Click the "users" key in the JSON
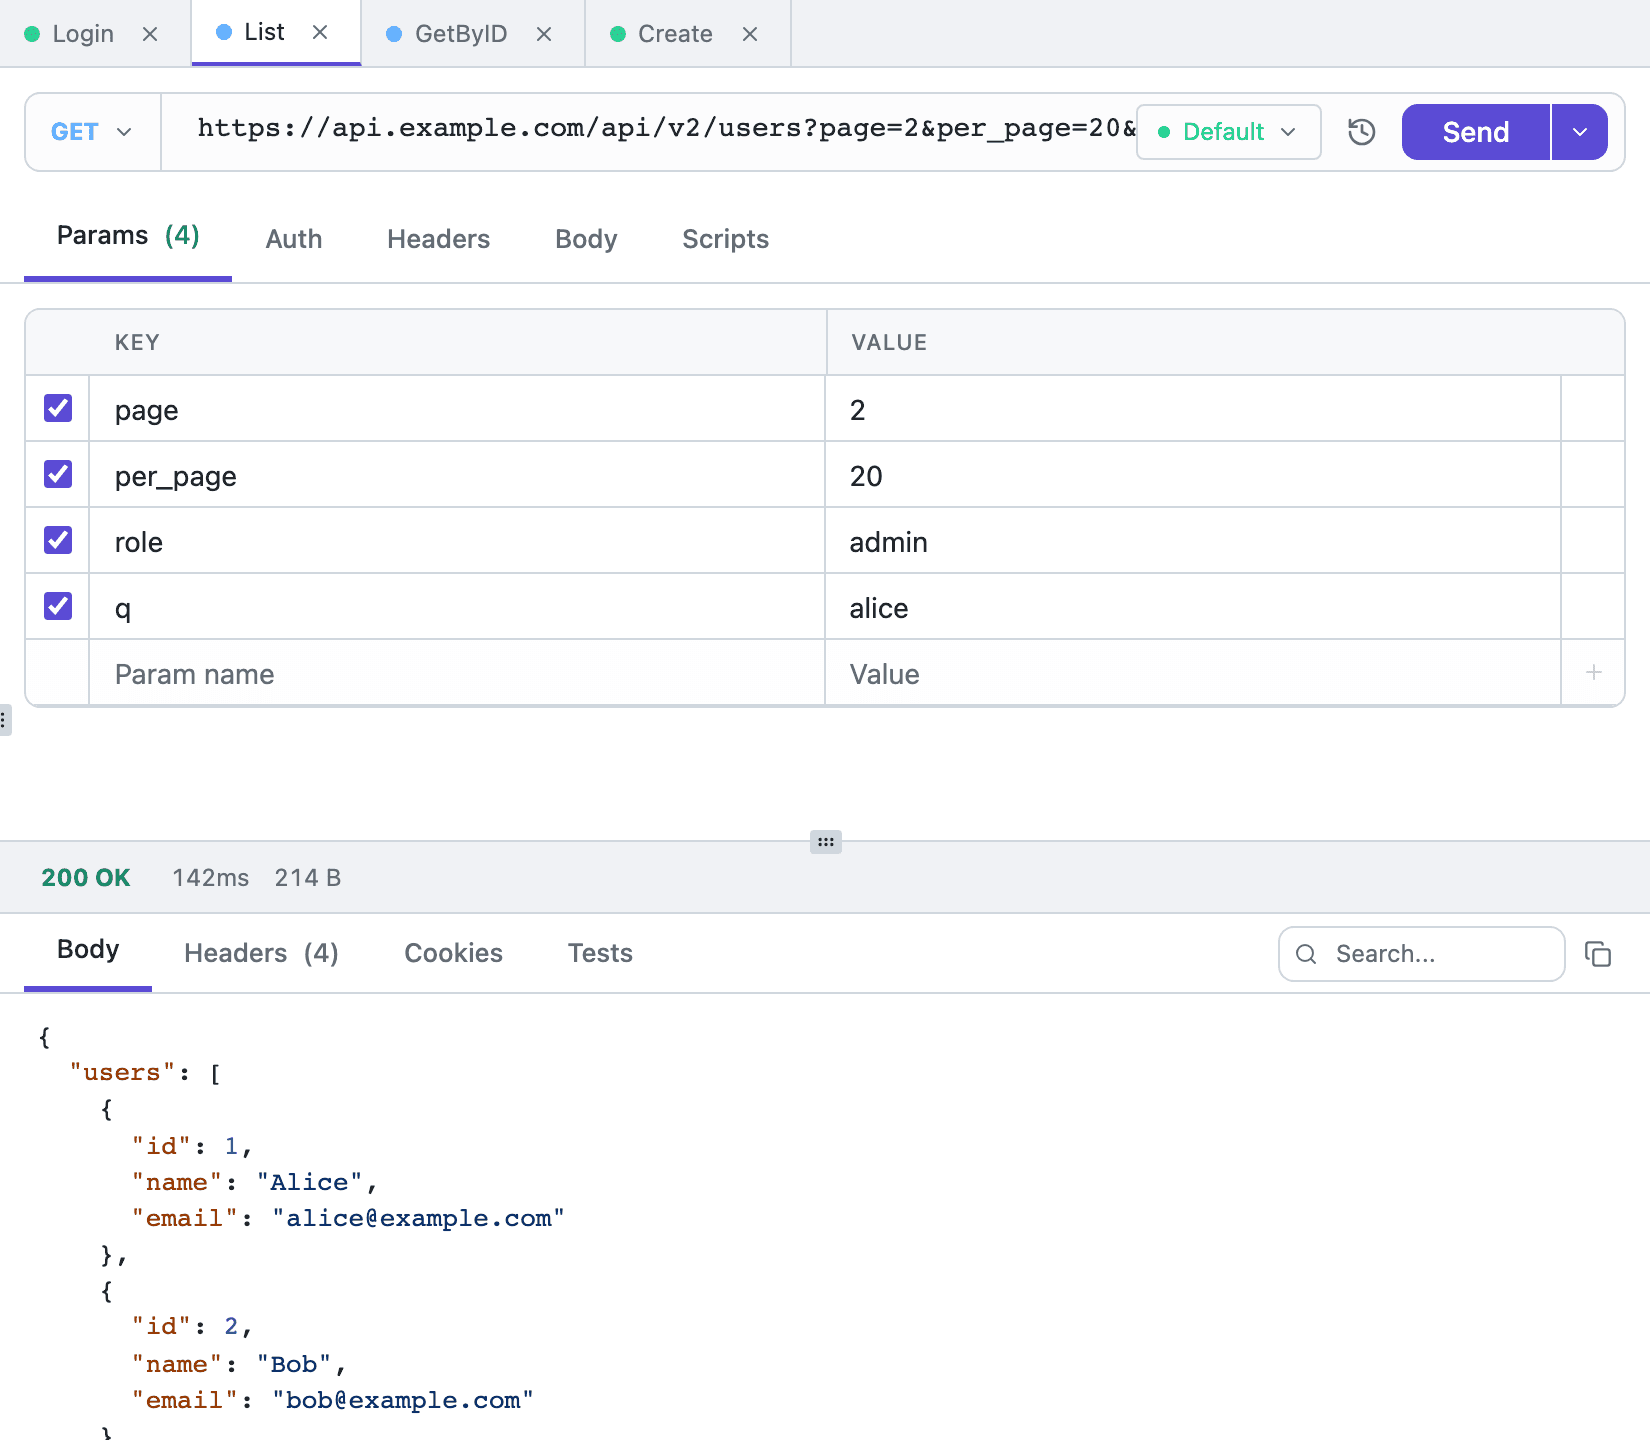Viewport: 1650px width, 1440px height. (122, 1072)
